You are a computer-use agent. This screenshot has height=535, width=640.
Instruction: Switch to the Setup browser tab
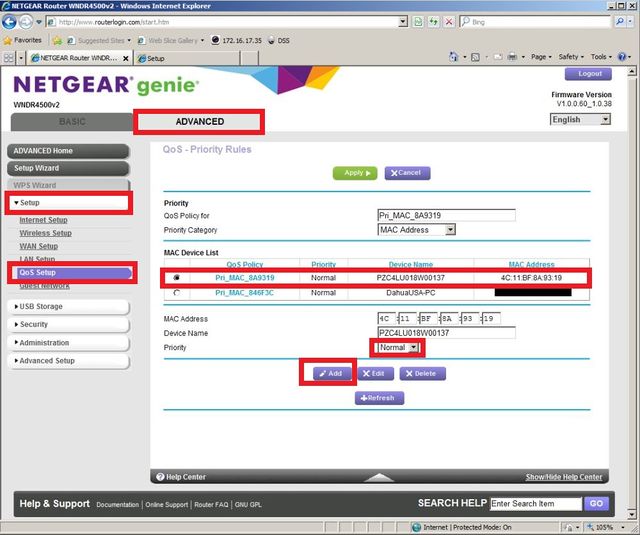pyautogui.click(x=187, y=58)
